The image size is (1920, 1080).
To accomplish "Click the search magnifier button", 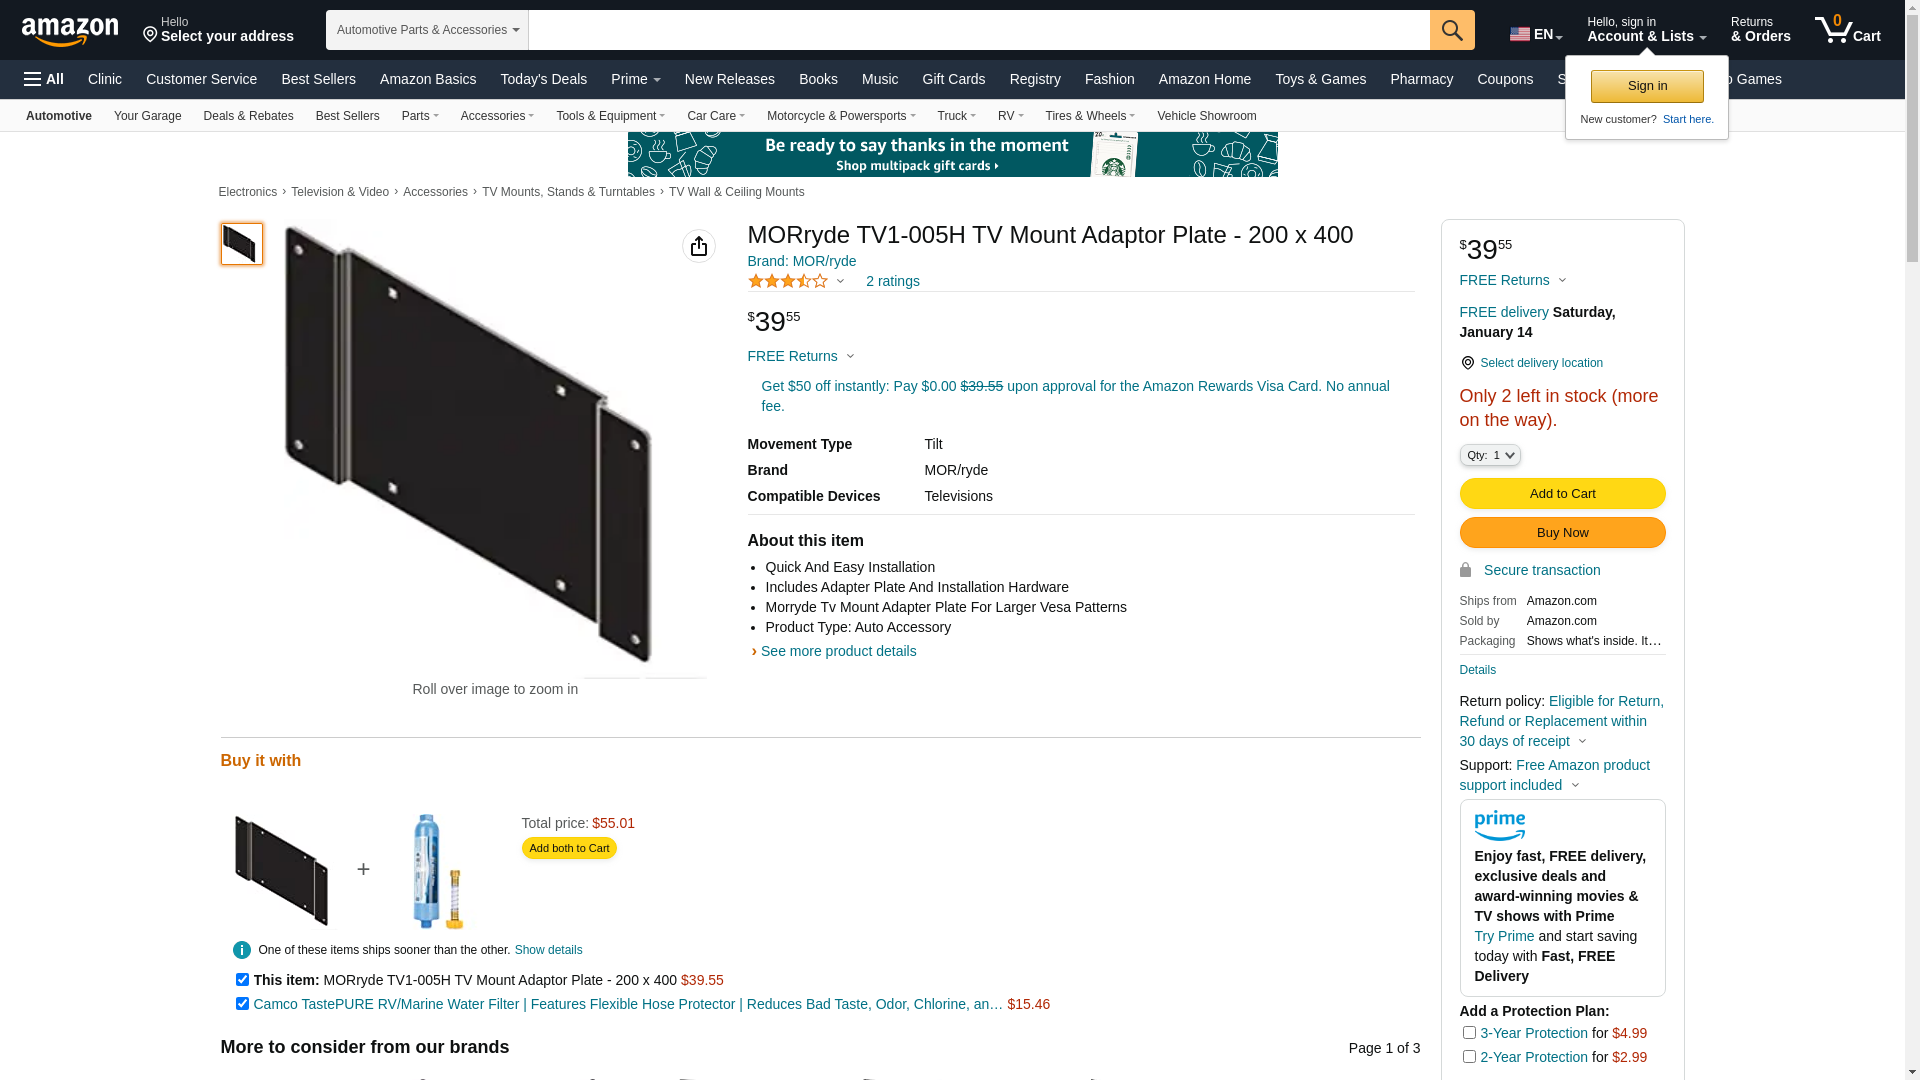I will point(1452,30).
